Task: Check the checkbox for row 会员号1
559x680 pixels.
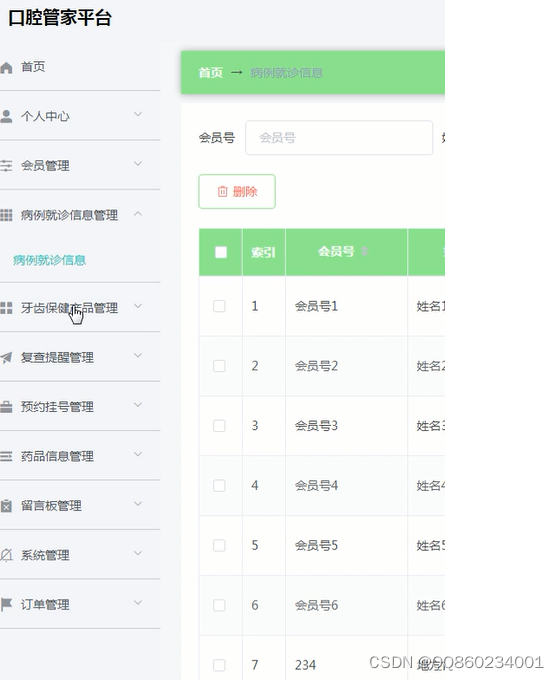Action: (x=219, y=306)
